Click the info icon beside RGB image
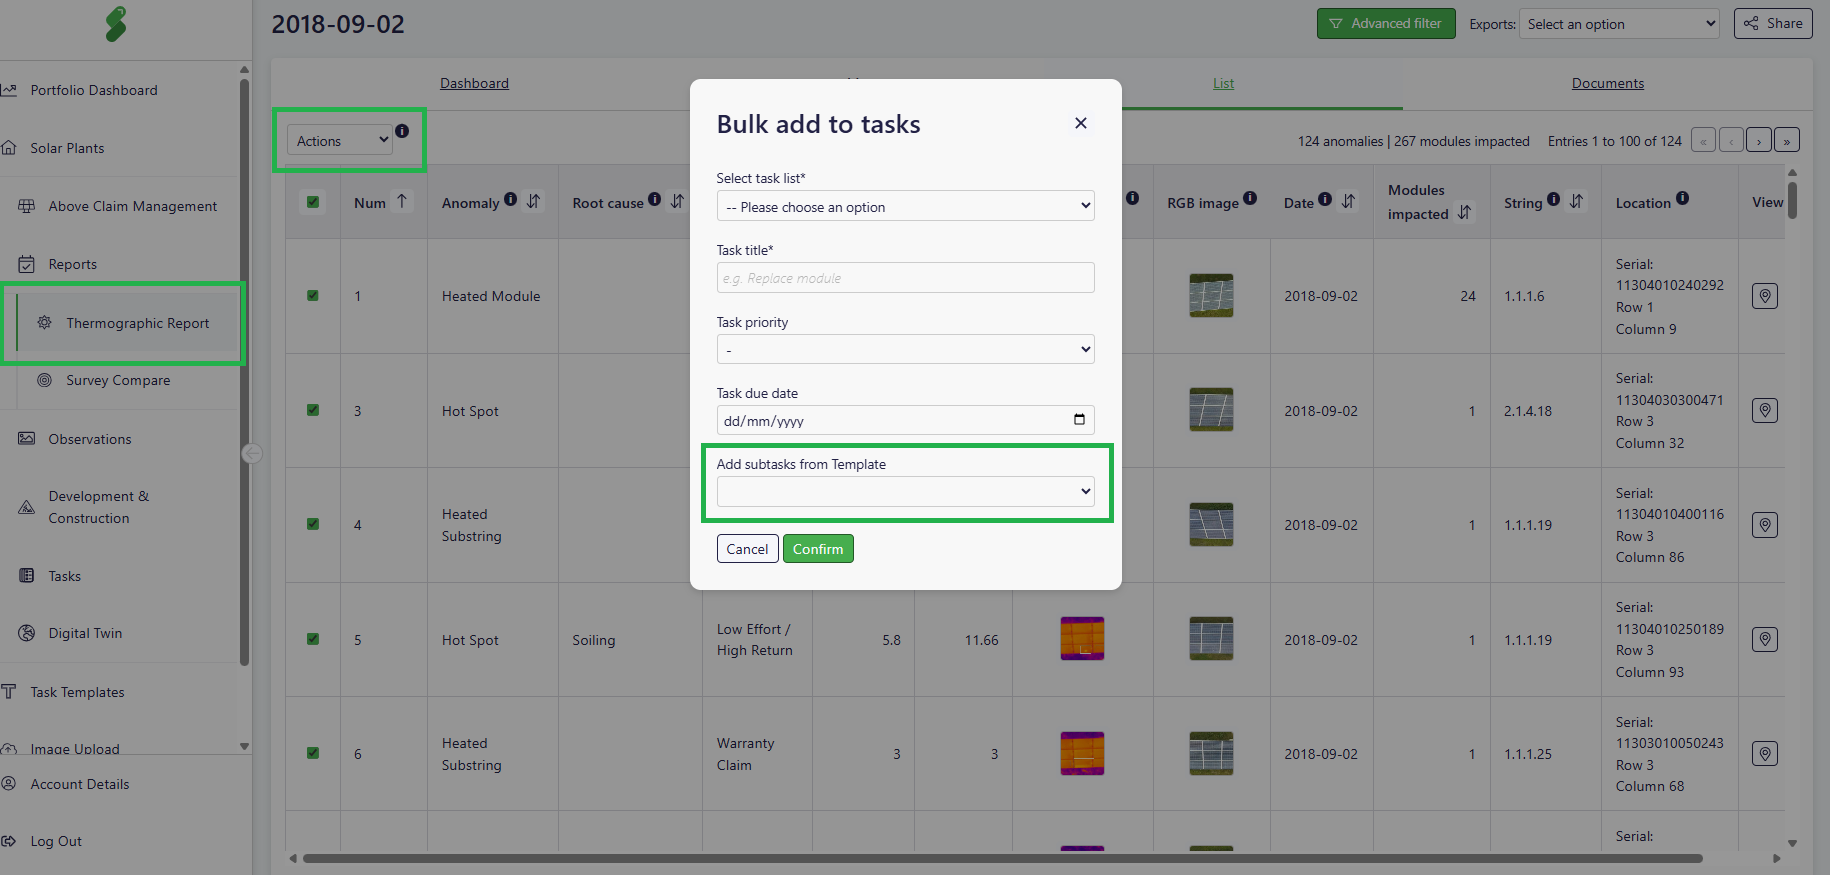Viewport: 1830px width, 875px height. pos(1250,199)
